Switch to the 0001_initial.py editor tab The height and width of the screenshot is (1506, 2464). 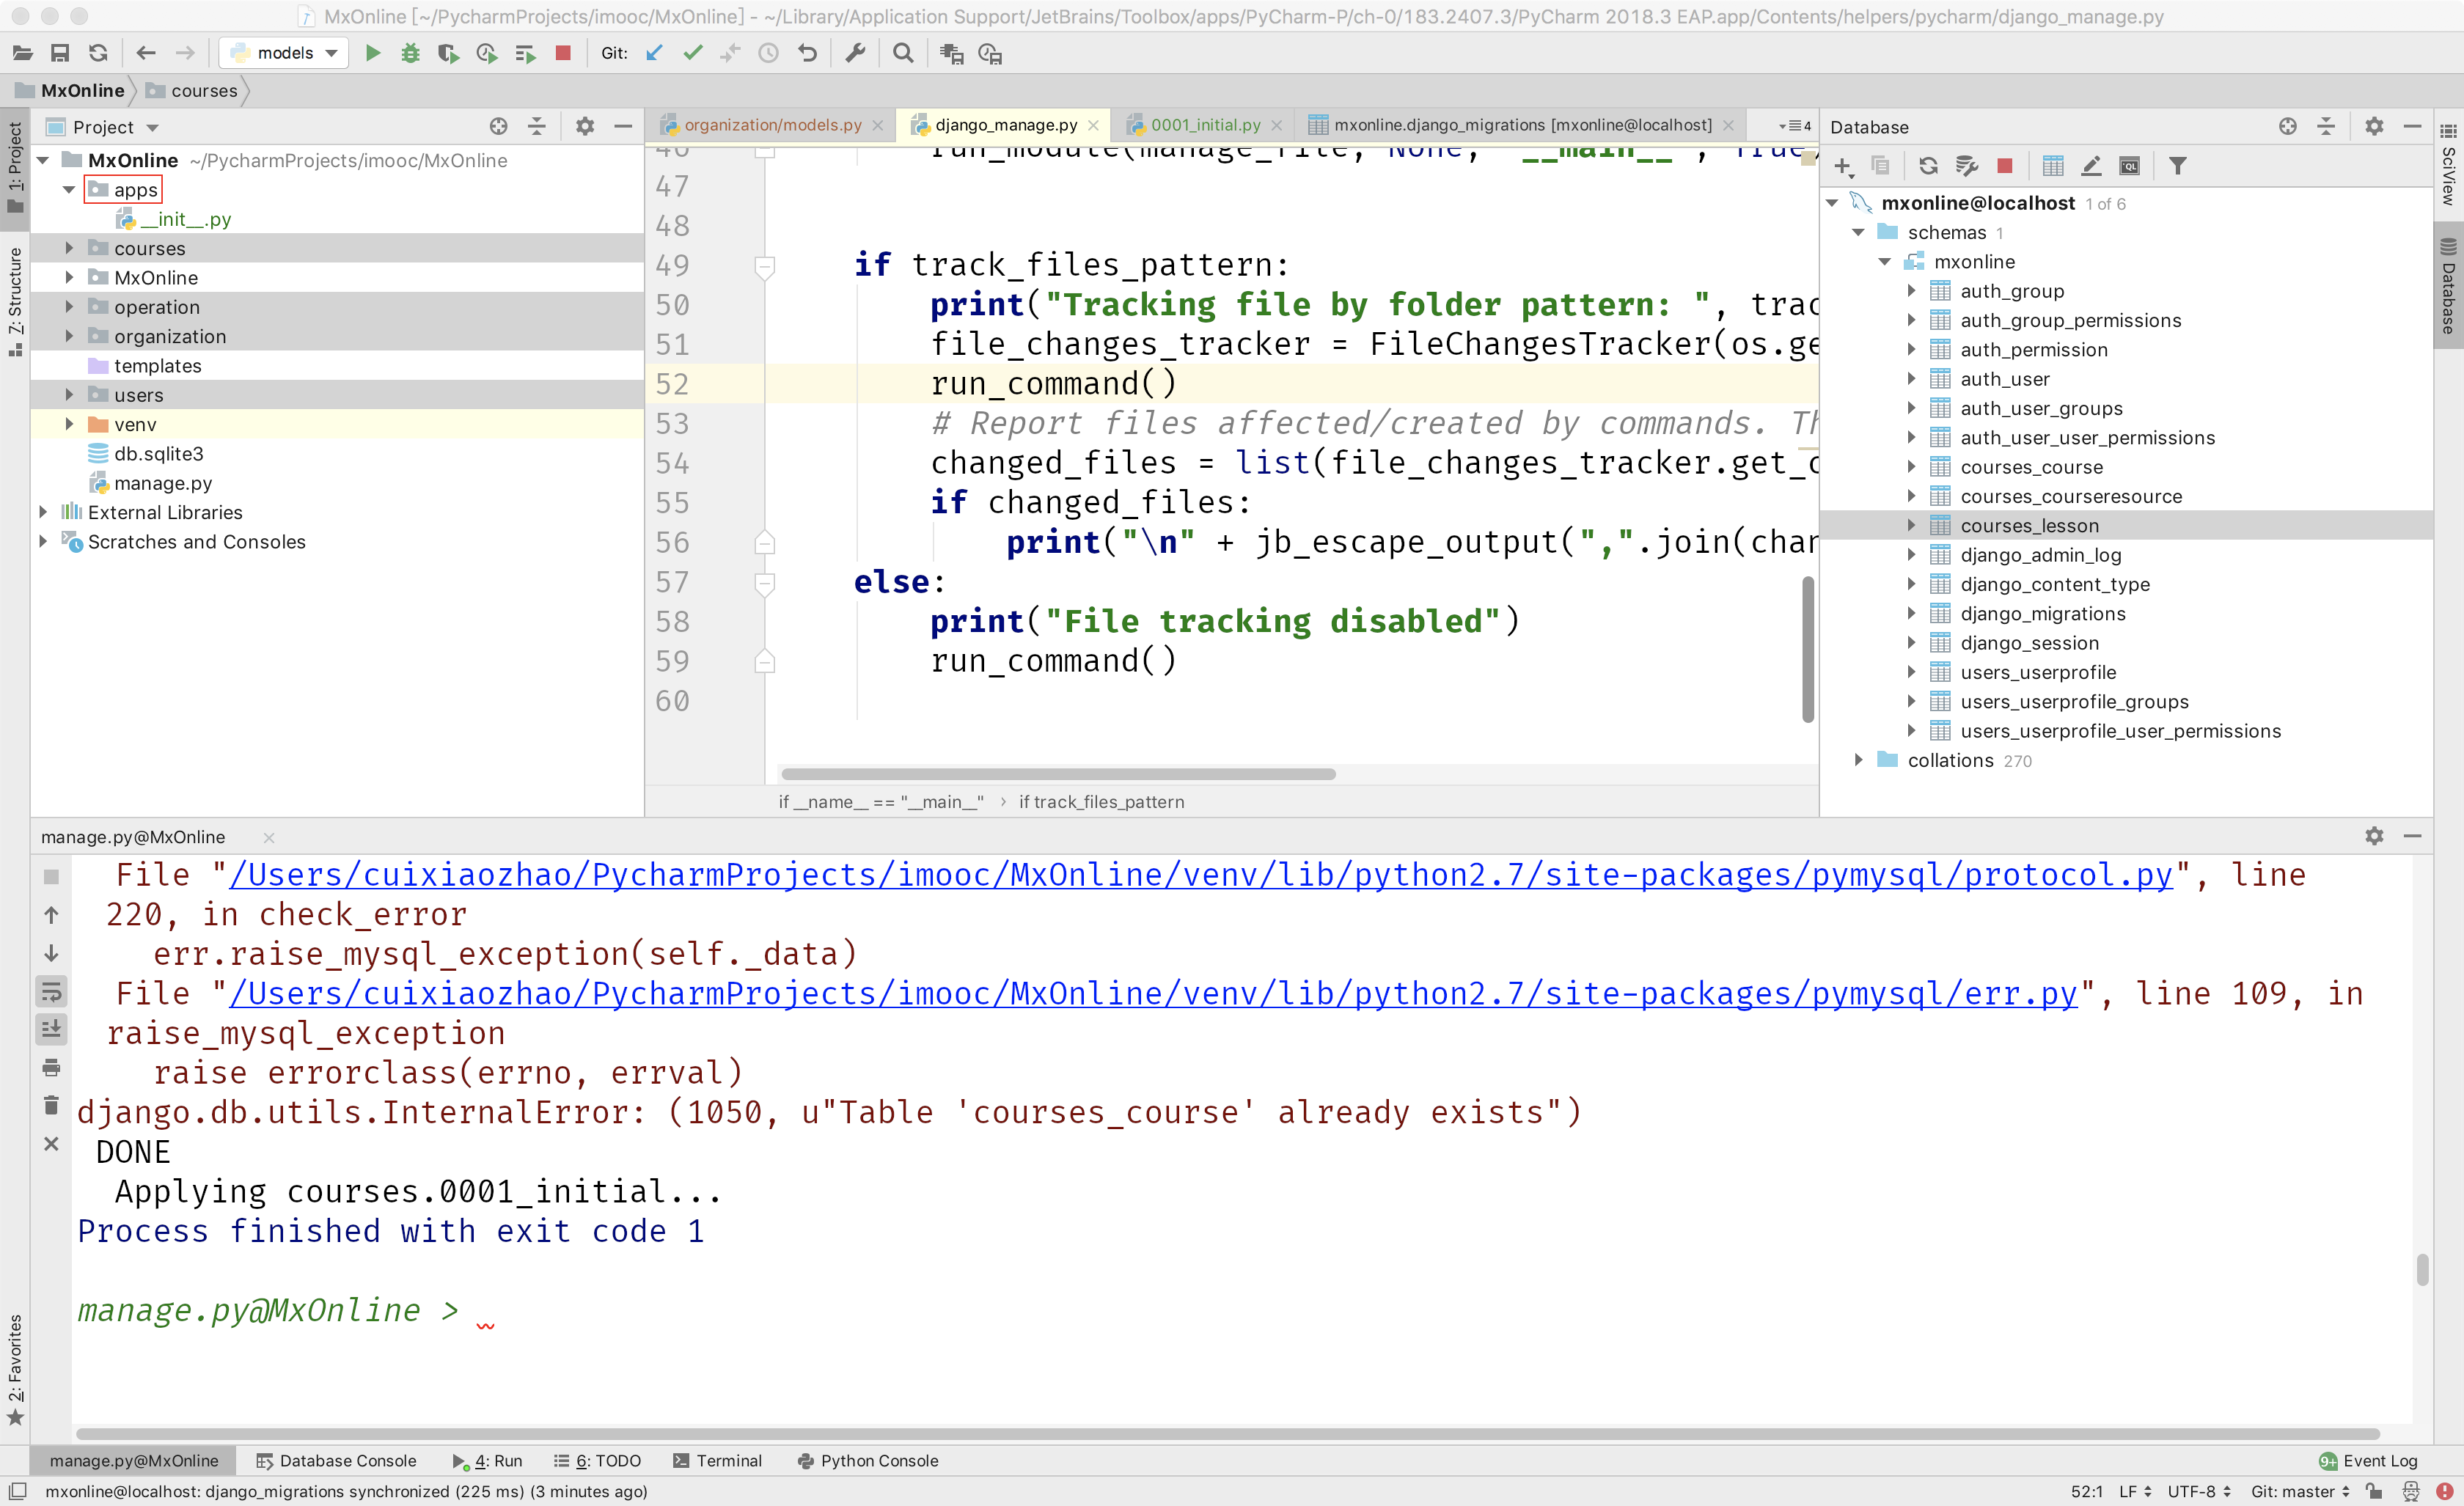tap(1205, 125)
